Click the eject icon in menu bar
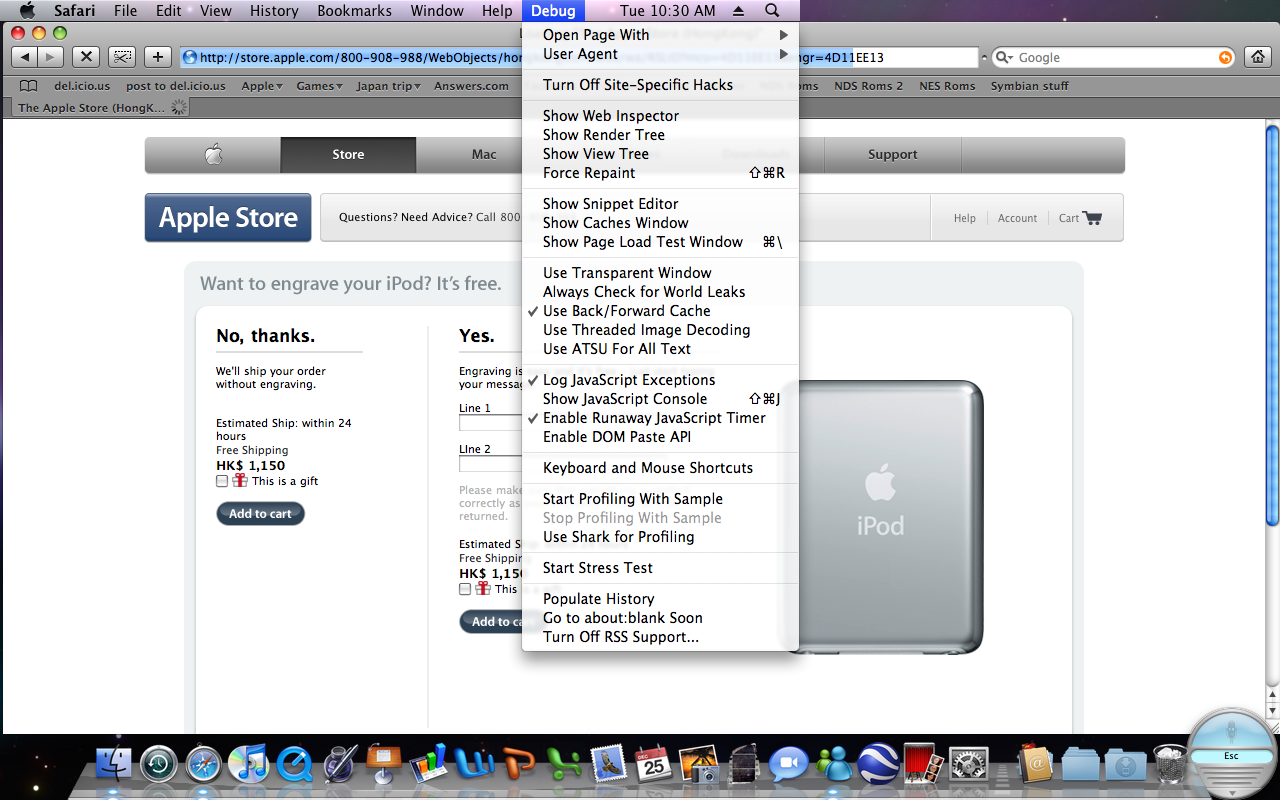 (738, 11)
